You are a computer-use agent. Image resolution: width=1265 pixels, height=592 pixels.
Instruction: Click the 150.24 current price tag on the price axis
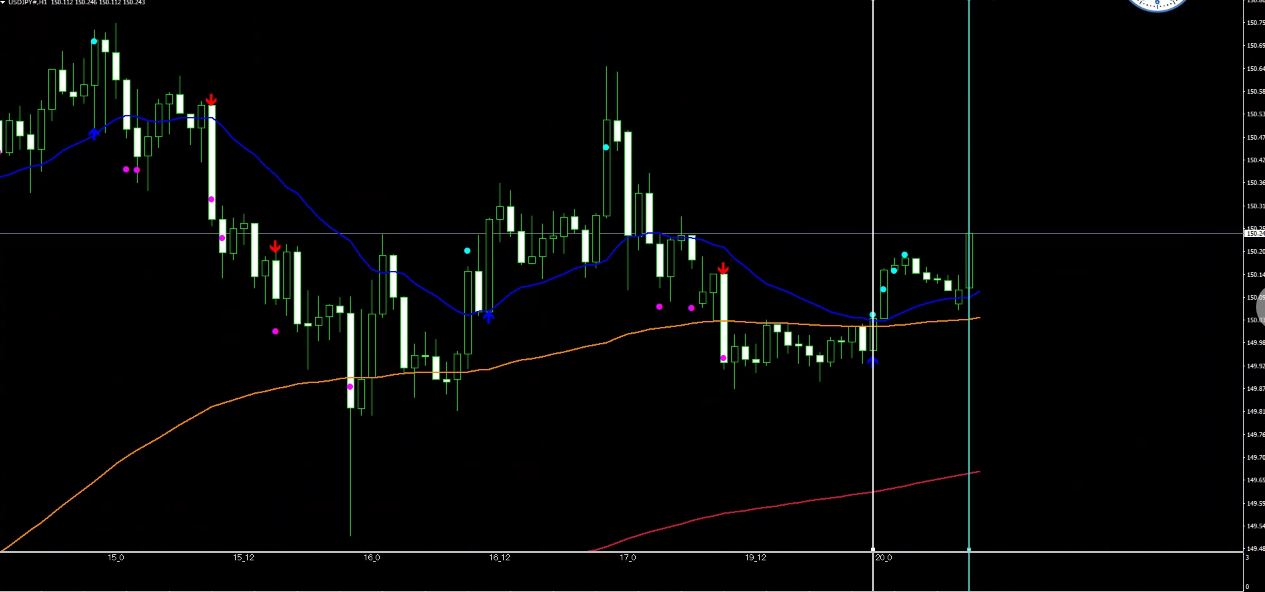1254,232
